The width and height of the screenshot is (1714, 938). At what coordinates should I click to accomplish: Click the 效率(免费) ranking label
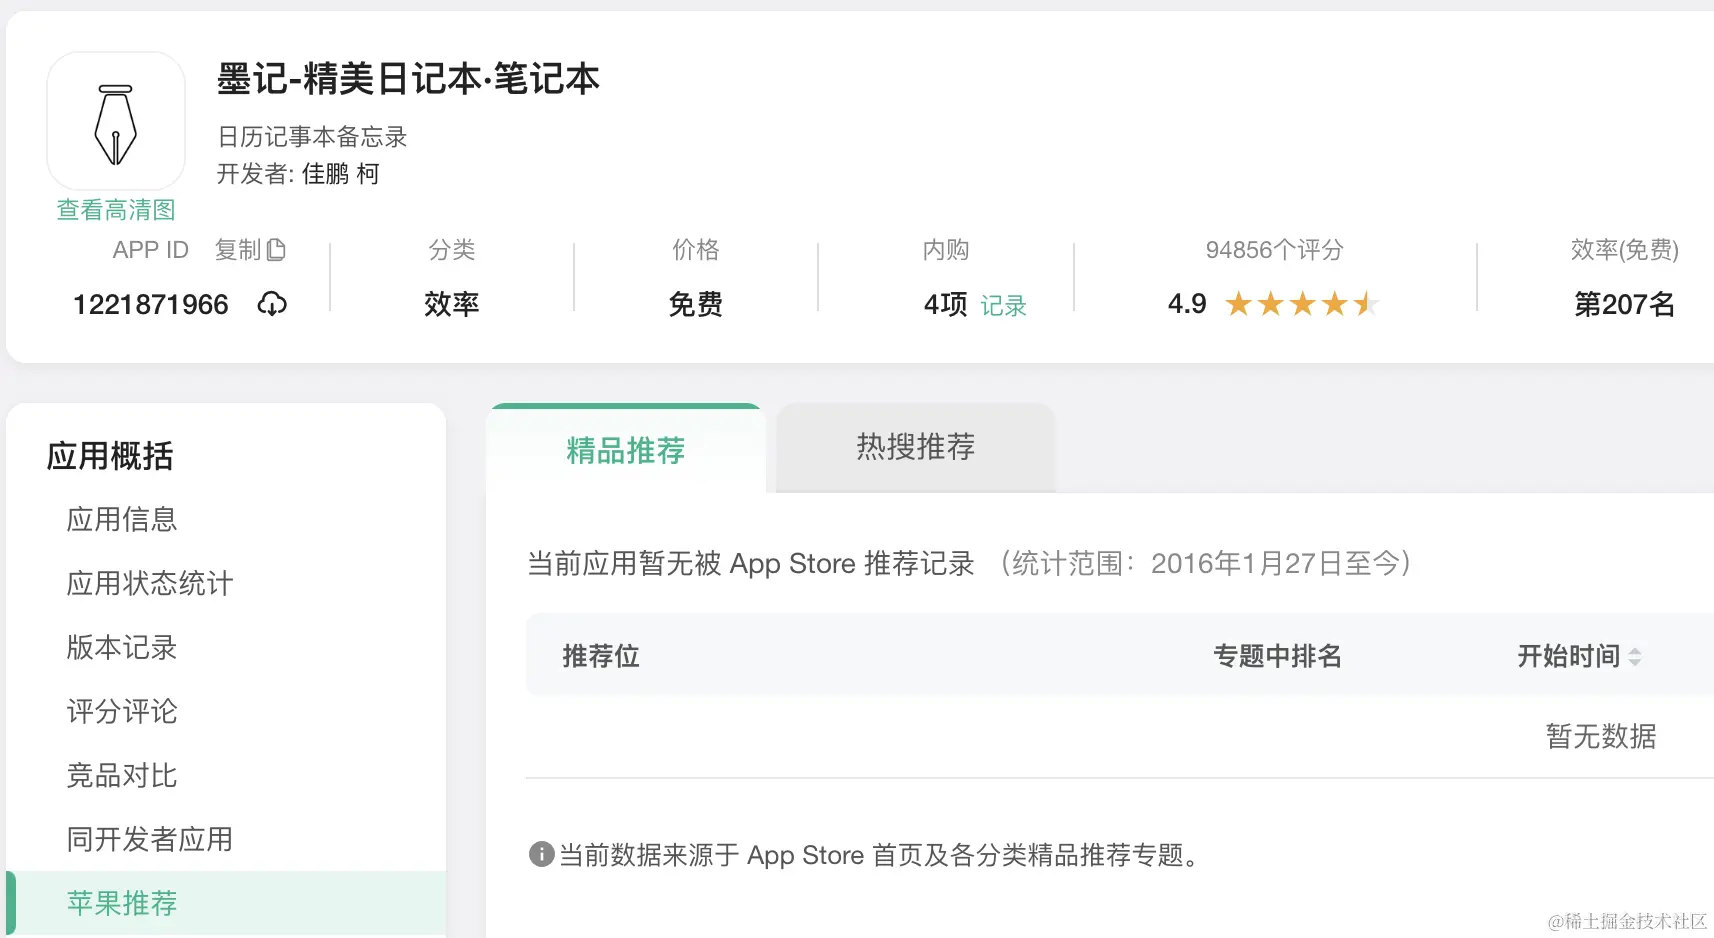click(1624, 250)
